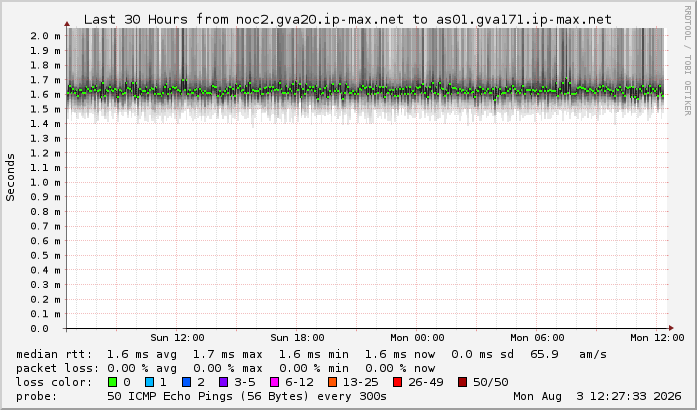The height and width of the screenshot is (410, 697).
Task: Click the '0.00 % avg' packet loss value
Action: [x=142, y=369]
